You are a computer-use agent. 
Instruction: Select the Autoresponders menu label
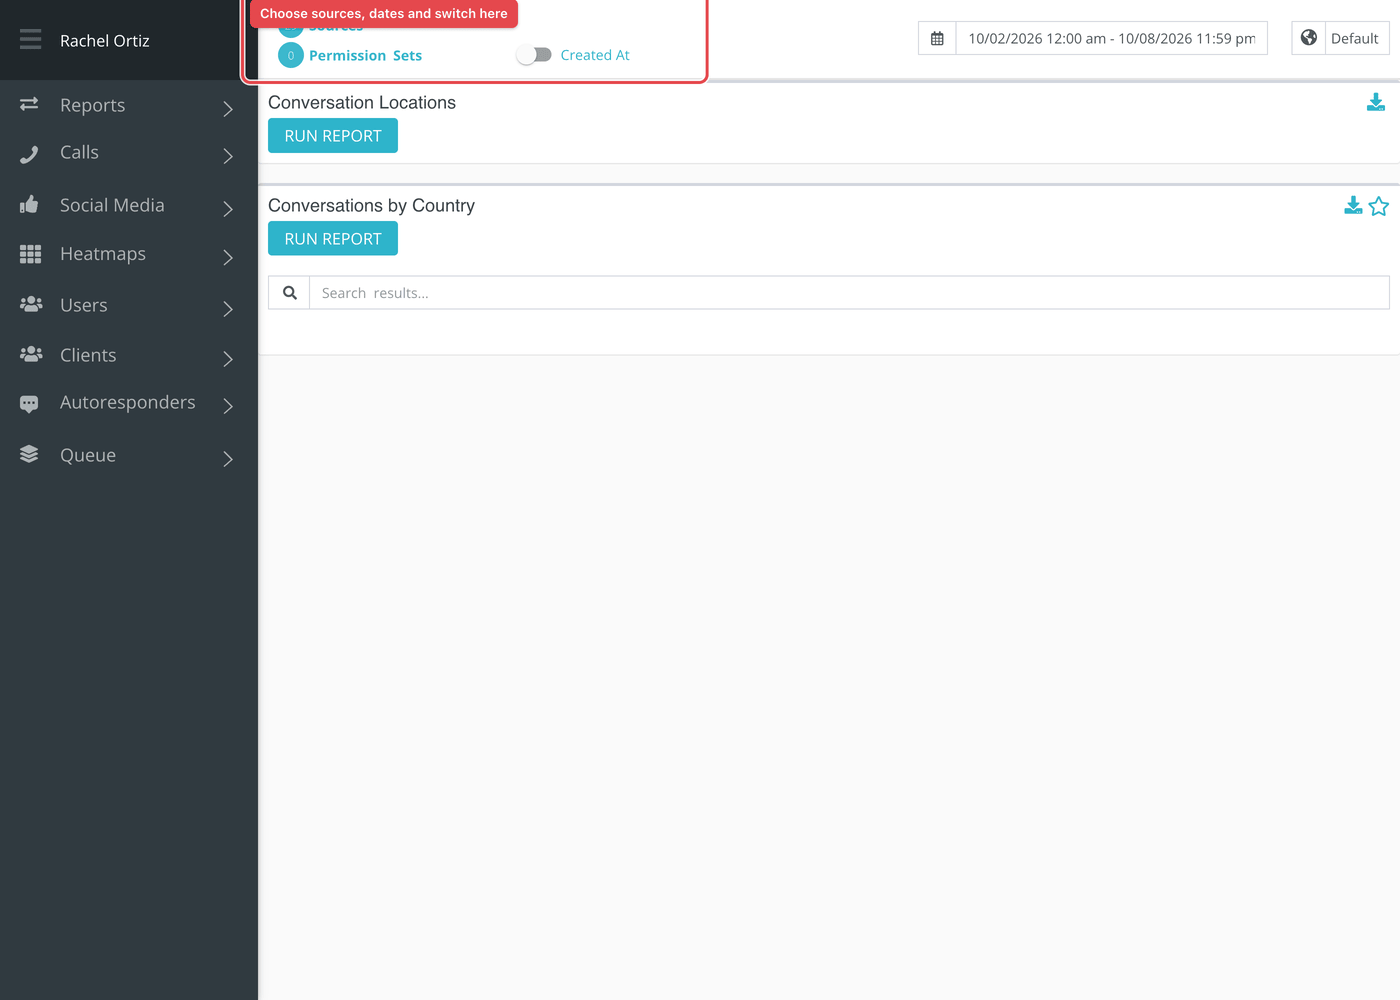[128, 402]
